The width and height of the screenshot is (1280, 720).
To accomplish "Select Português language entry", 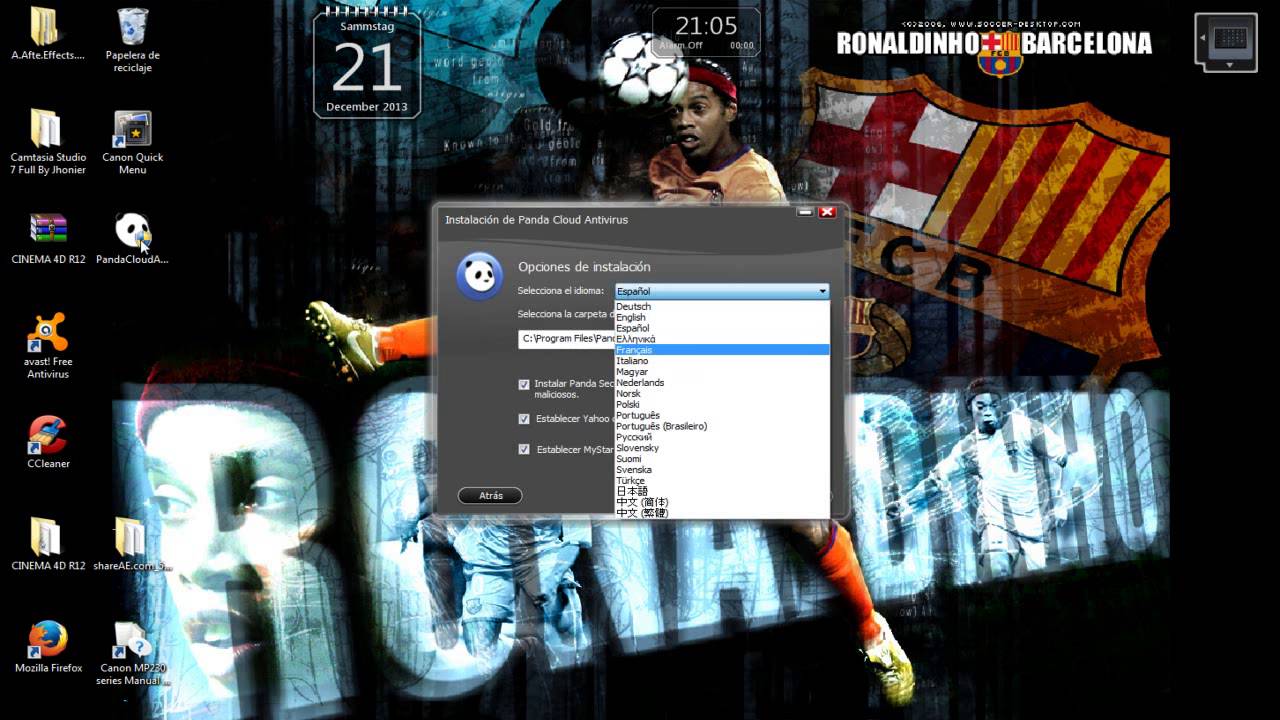I will click(x=722, y=415).
